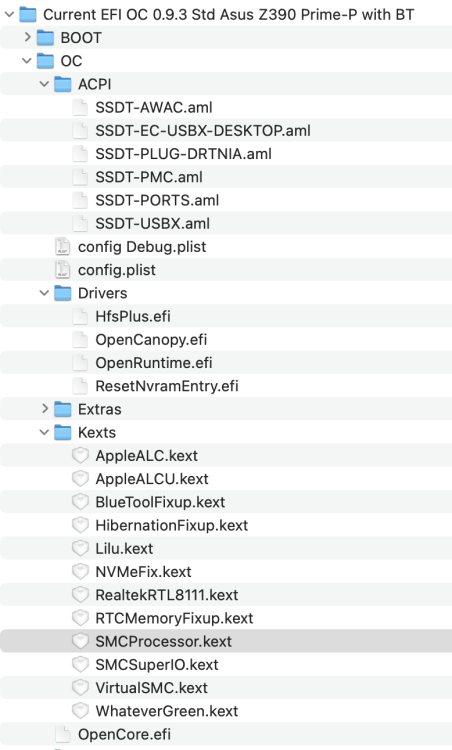Image resolution: width=452 pixels, height=750 pixels.
Task: Select the HibernationFixup.kext name
Action: pos(172,525)
